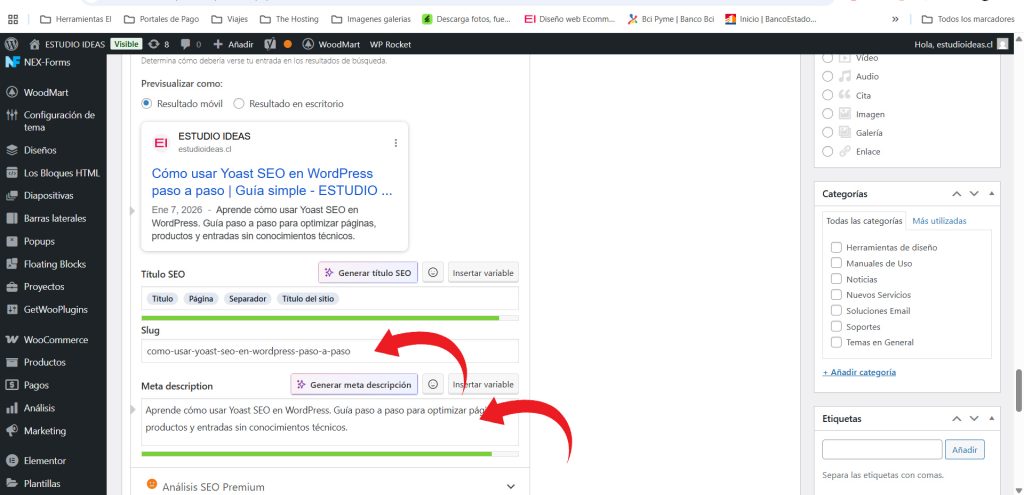Select Resultado en escritorio preview
The height and width of the screenshot is (495, 1024).
239,104
